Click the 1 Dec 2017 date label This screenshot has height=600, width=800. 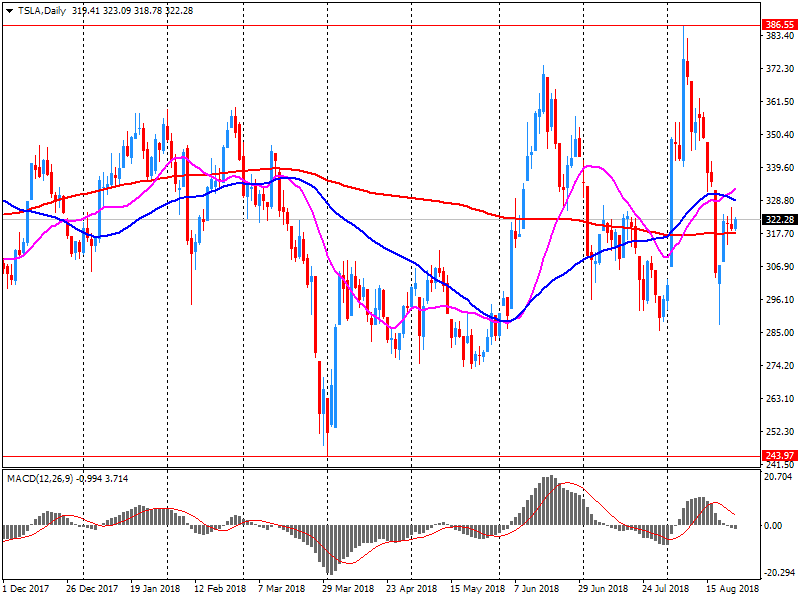tap(28, 589)
